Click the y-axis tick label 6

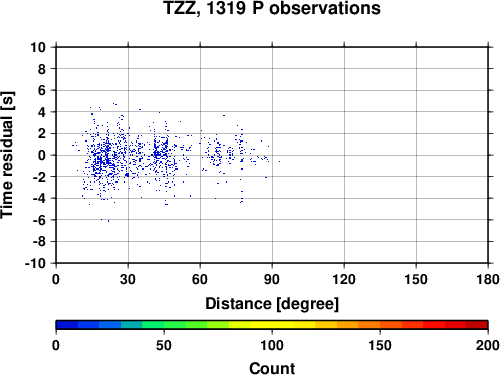[x=42, y=90]
